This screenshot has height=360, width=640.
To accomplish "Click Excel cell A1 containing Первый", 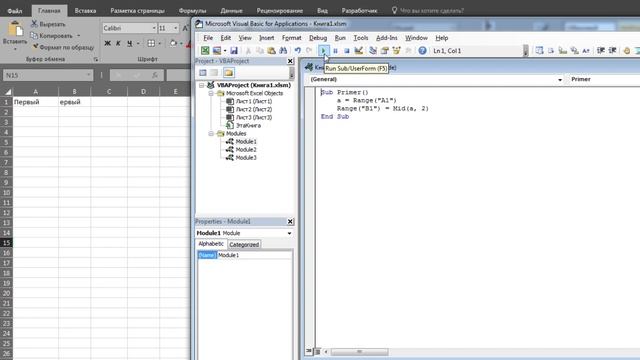I will (36, 102).
